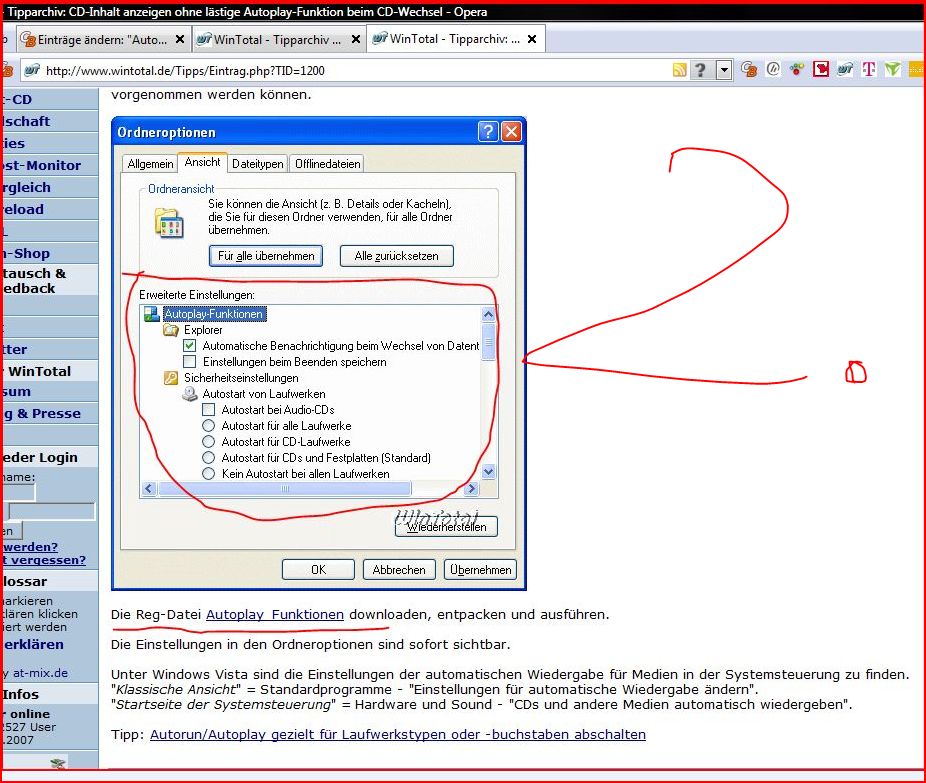Screen dimensions: 926x783
Task: Click the vertical scrollbar thumb in settings list
Action: point(488,341)
